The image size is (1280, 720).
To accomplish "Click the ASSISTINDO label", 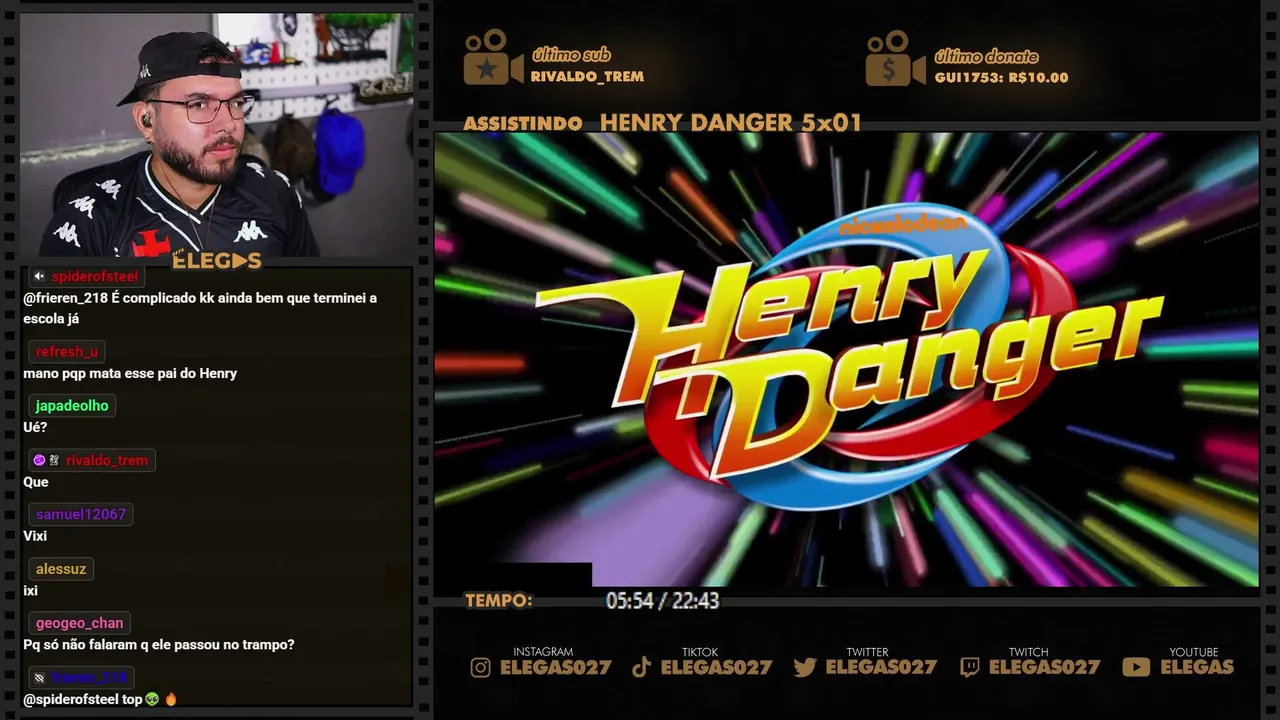I will [x=523, y=124].
